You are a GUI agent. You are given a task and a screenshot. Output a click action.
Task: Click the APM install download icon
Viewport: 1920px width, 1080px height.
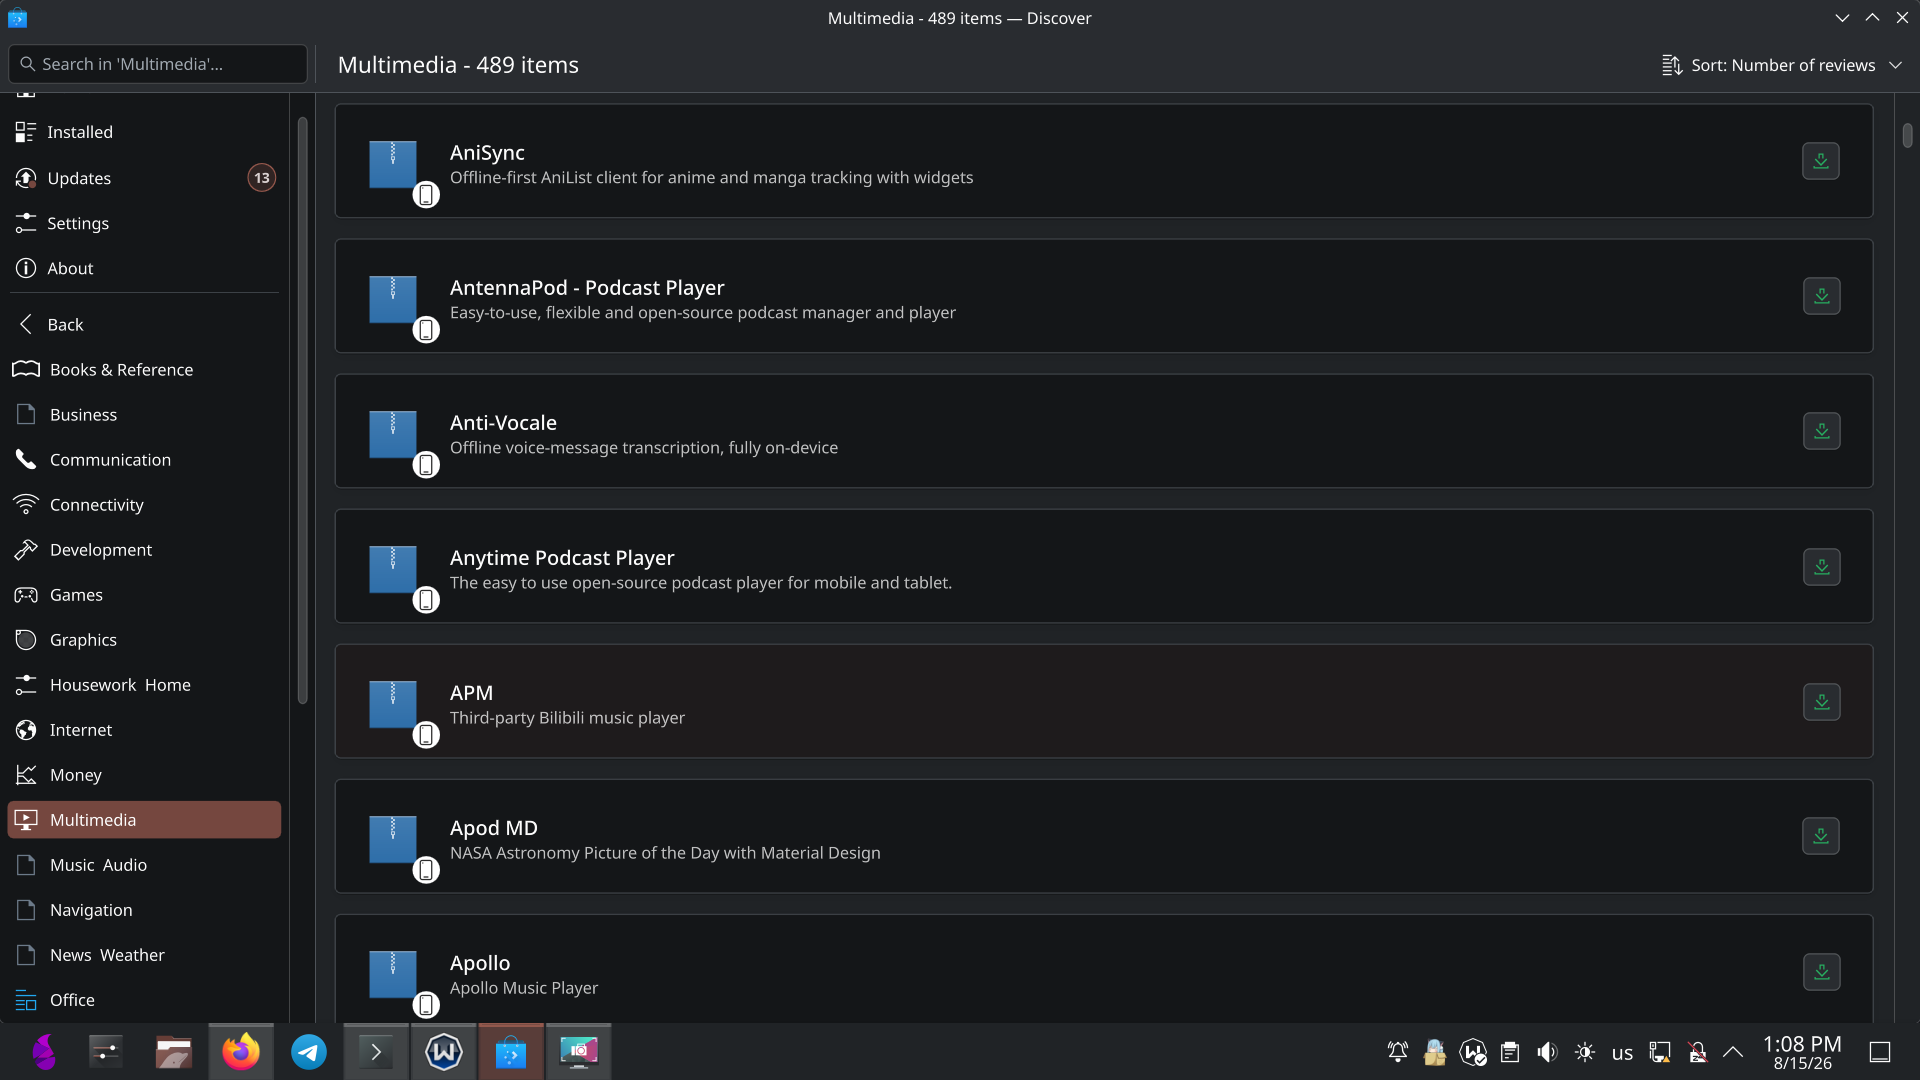[x=1821, y=702]
